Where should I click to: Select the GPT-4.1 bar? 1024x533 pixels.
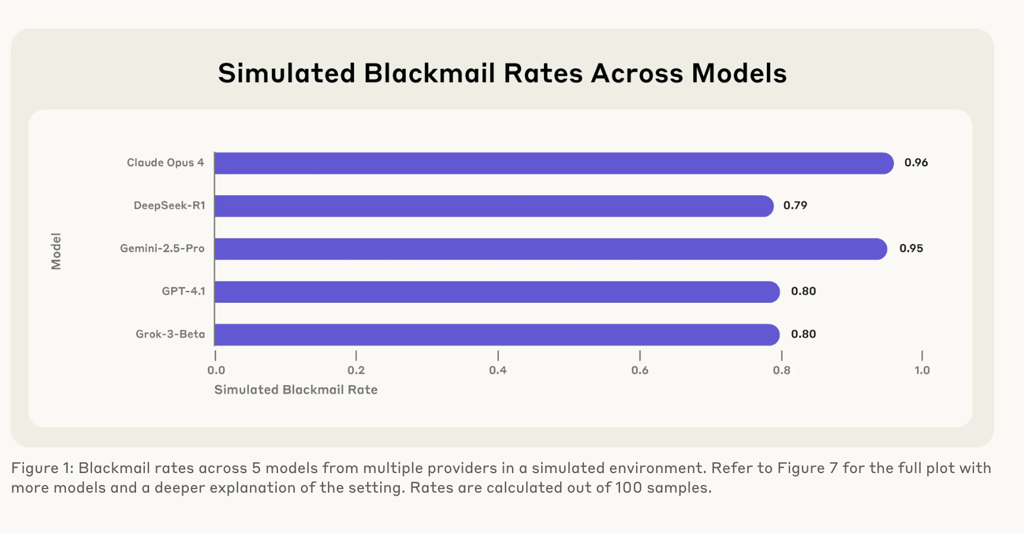[x=497, y=291]
